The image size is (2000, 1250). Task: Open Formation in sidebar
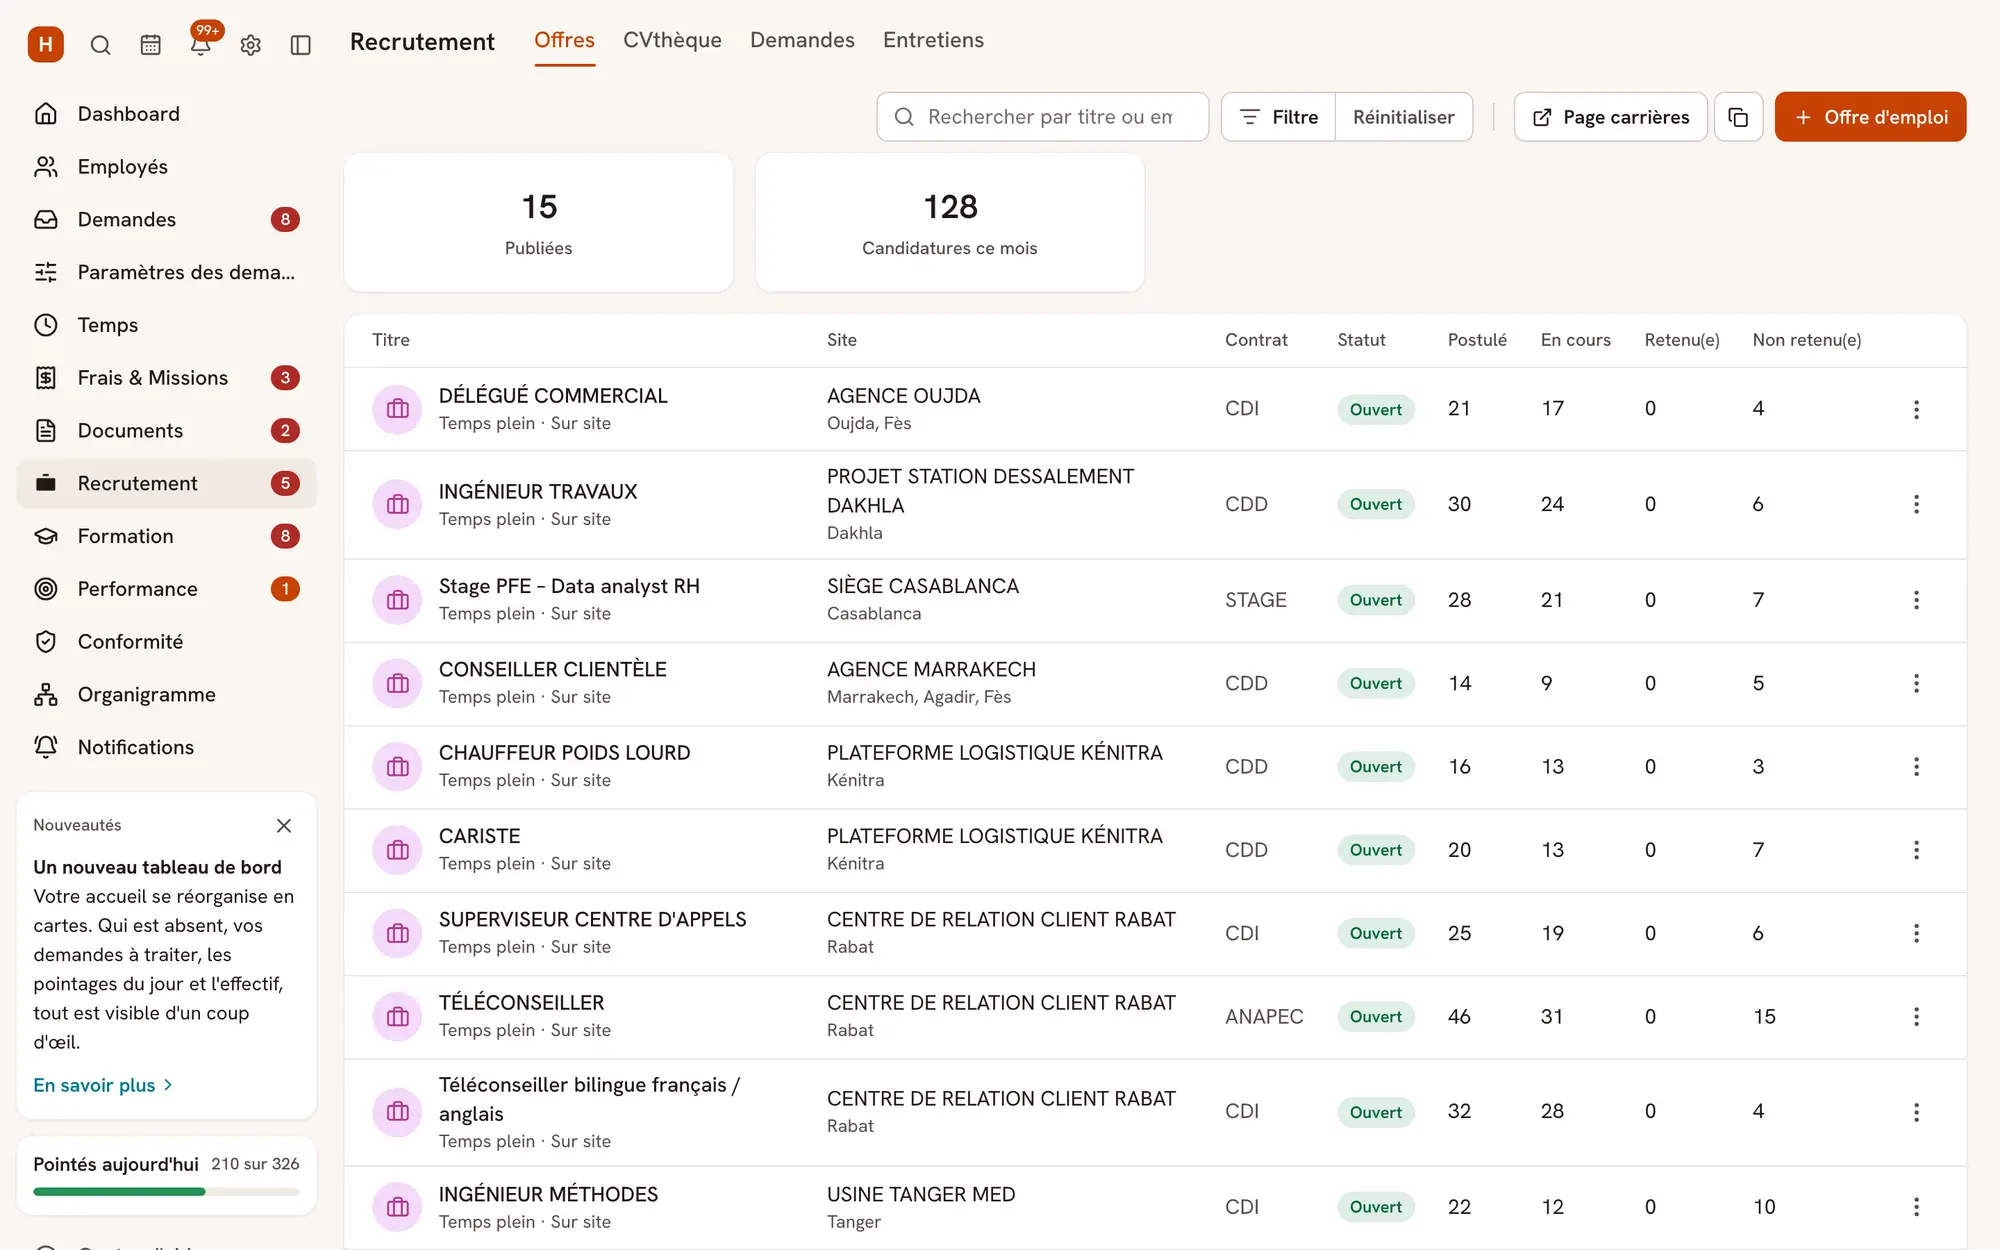[166, 536]
